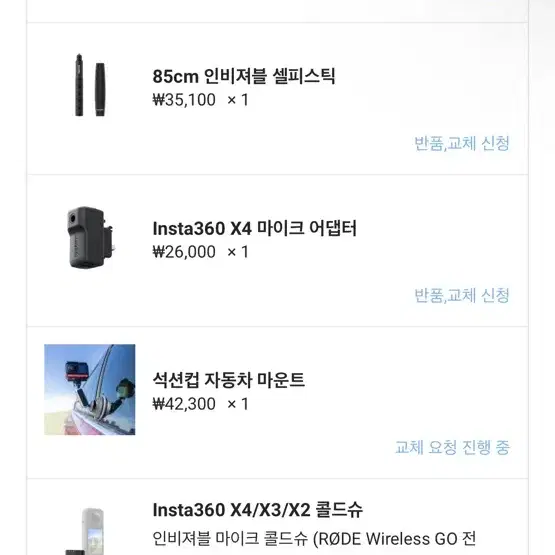Open the 석션컵 자동차 마운트 title
The width and height of the screenshot is (555, 555).
[x=229, y=380]
